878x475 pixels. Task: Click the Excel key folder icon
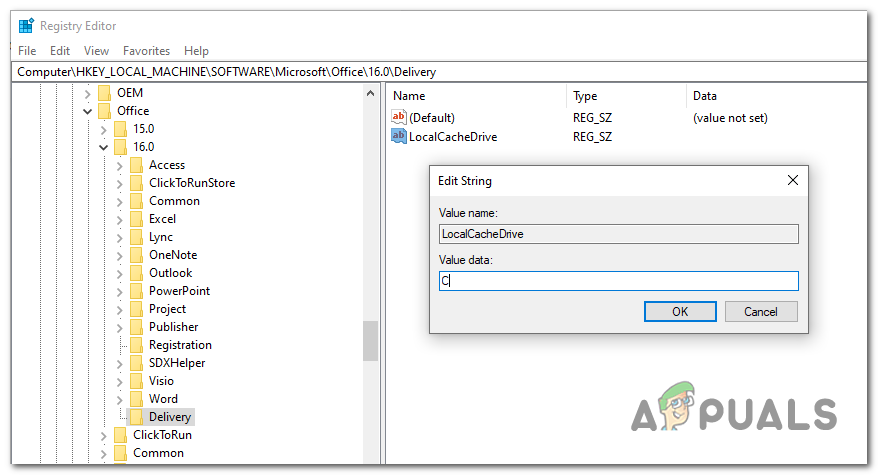coord(136,219)
